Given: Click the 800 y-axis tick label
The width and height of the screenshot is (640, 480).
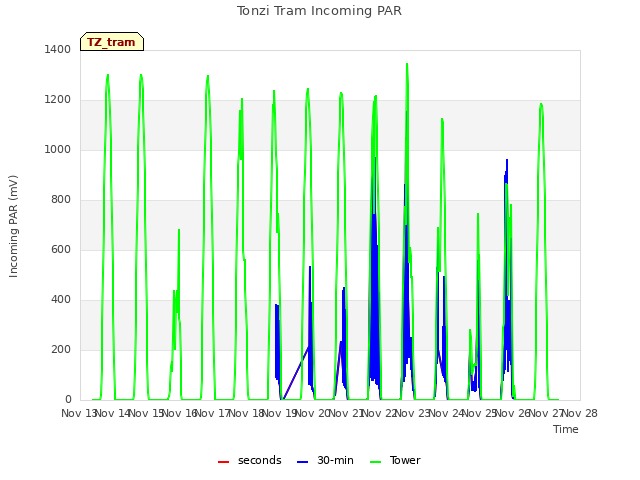Looking at the screenshot, I should pos(61,200).
